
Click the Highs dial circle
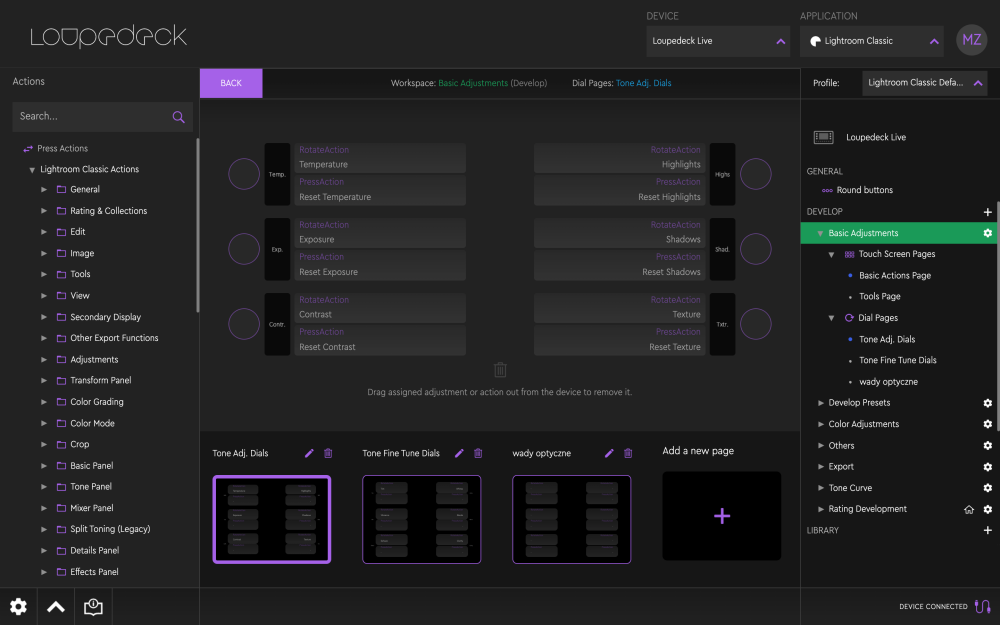[x=756, y=173]
